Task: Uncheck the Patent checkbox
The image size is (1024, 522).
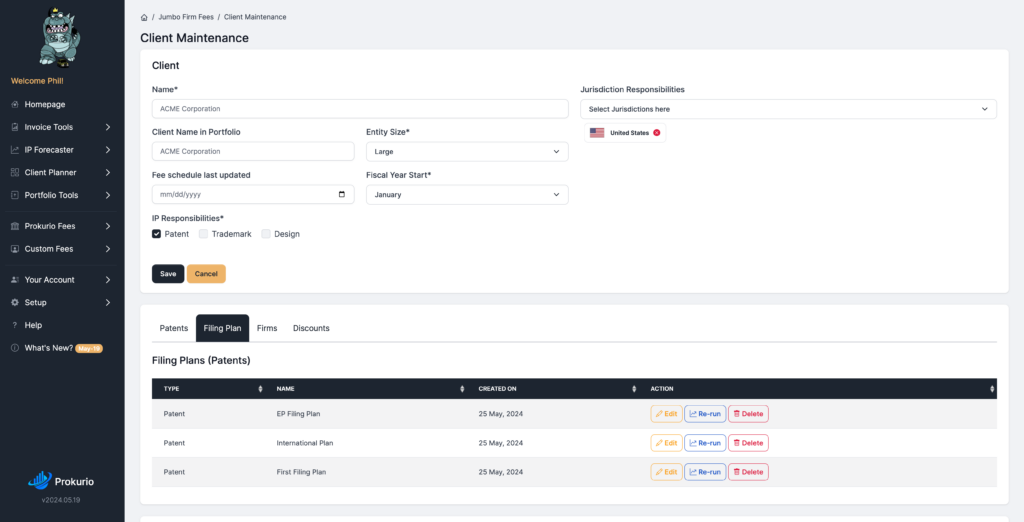Action: 156,234
